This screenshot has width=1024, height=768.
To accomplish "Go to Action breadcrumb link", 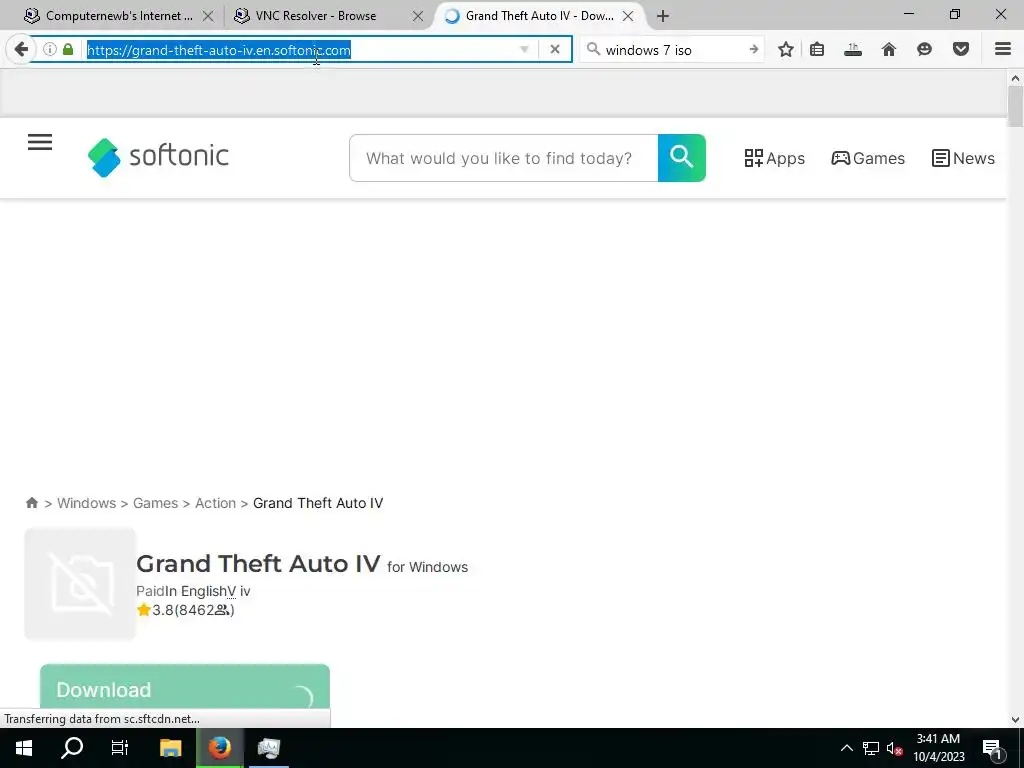I will tap(216, 503).
